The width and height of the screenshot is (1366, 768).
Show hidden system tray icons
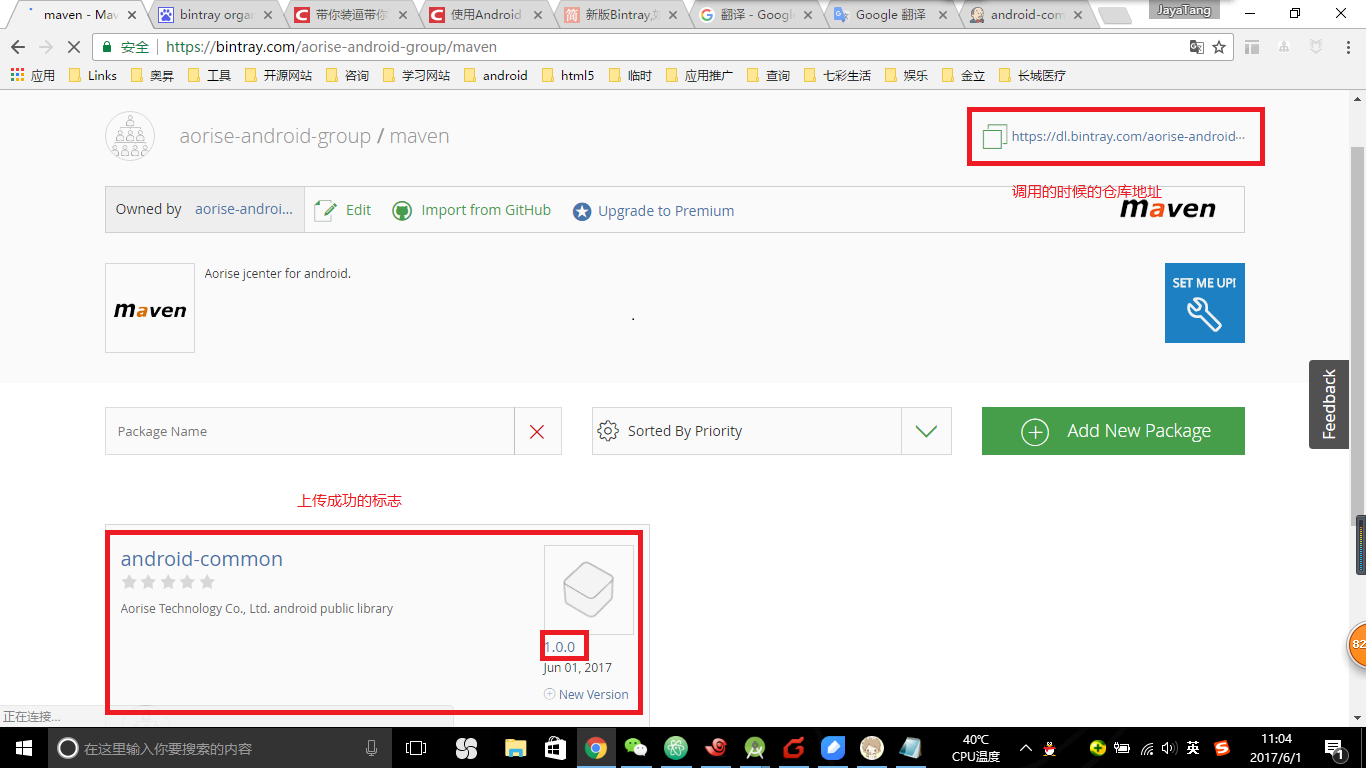coord(1026,748)
